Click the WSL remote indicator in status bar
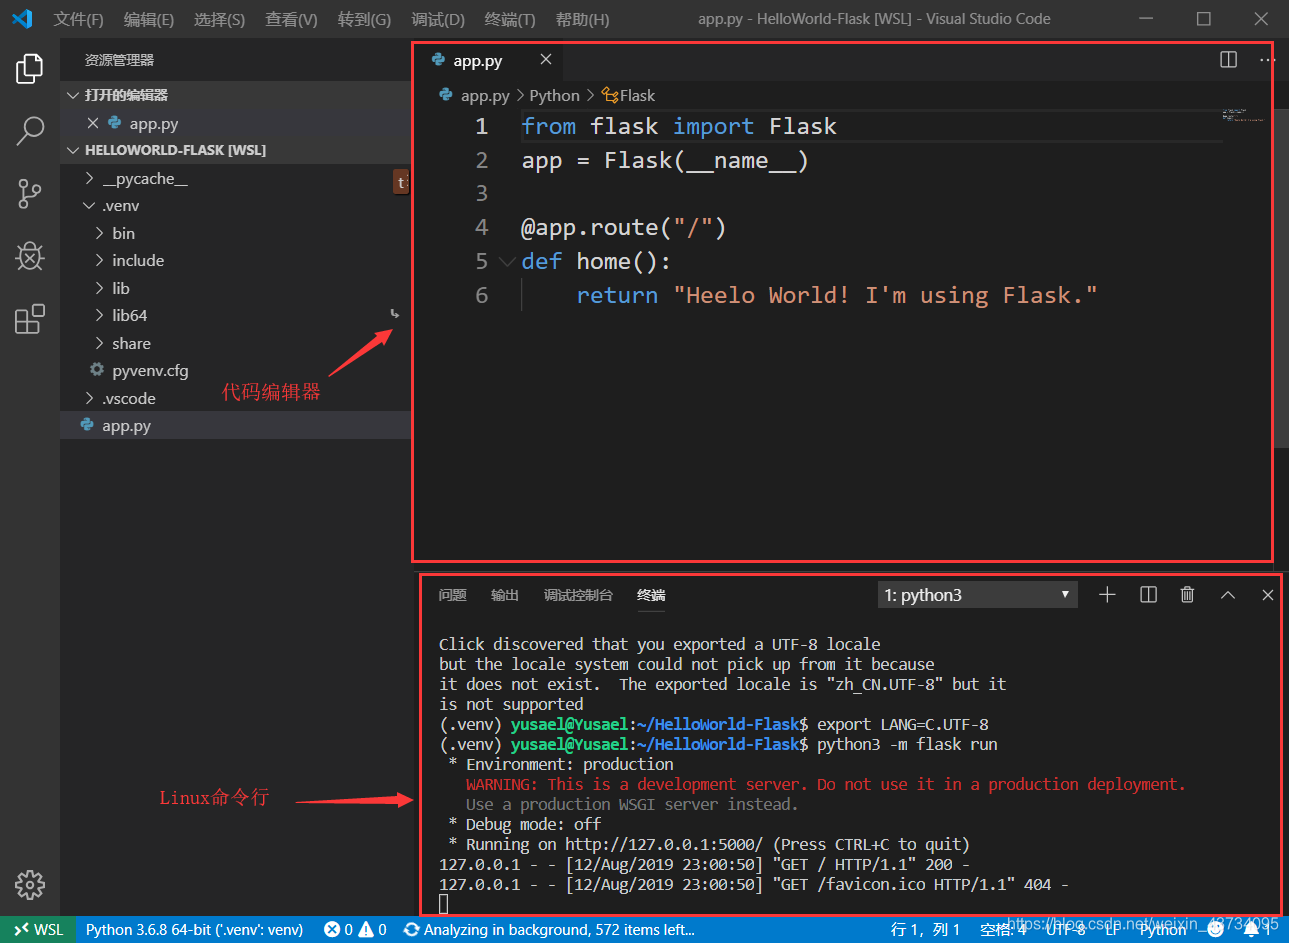Image resolution: width=1289 pixels, height=943 pixels. click(38, 930)
